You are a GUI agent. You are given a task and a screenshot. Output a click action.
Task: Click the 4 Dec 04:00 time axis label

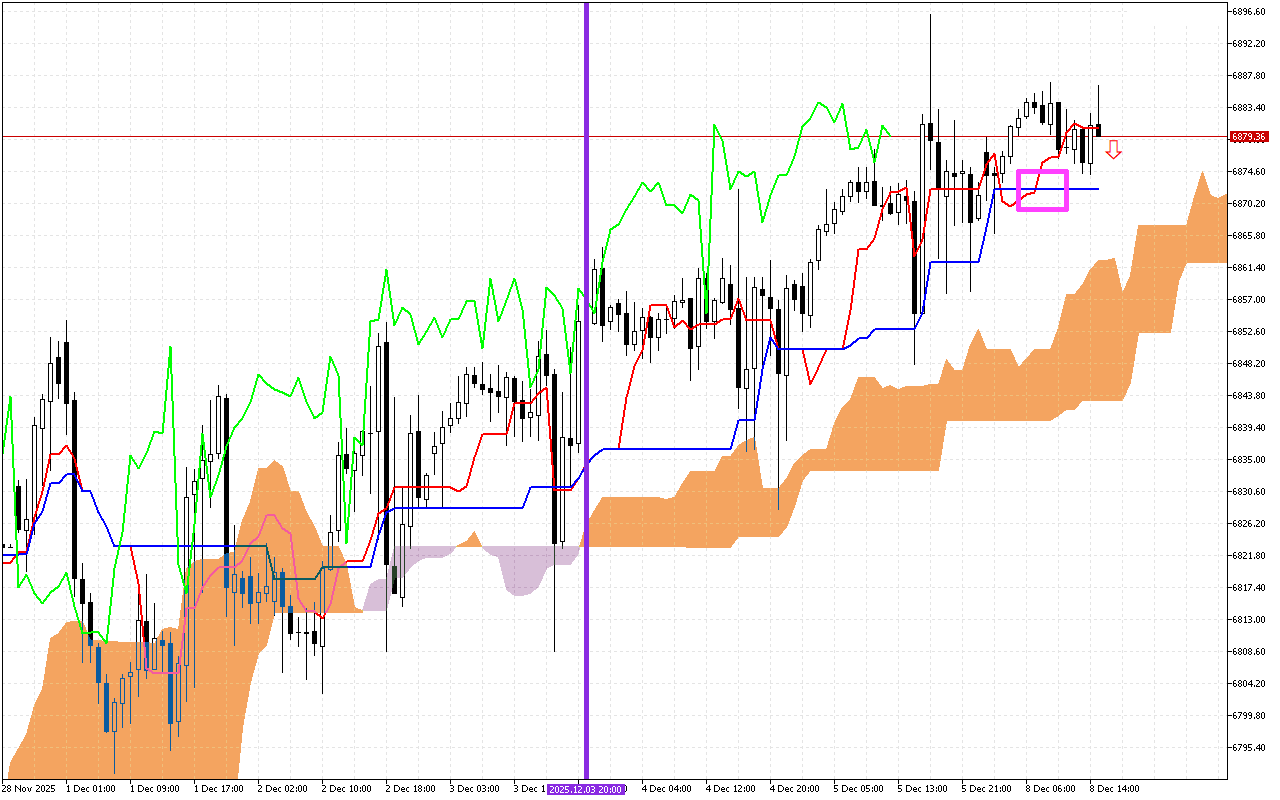click(668, 789)
